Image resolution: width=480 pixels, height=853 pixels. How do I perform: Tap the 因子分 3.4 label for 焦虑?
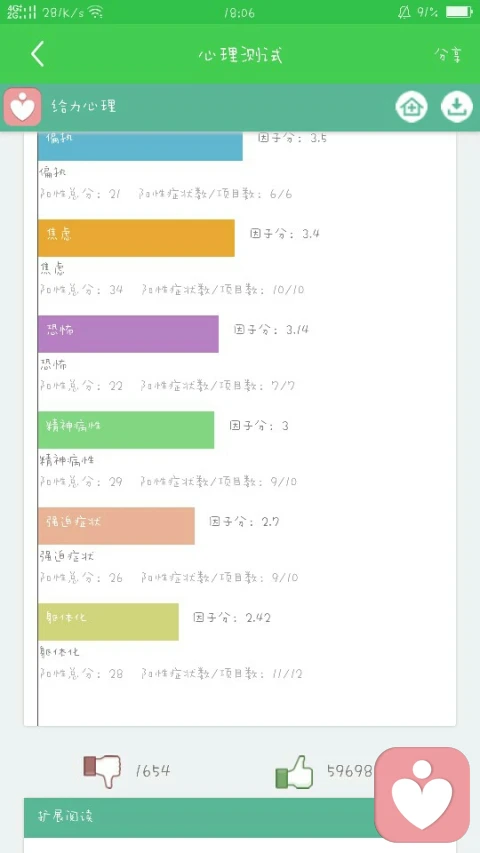[x=285, y=234]
